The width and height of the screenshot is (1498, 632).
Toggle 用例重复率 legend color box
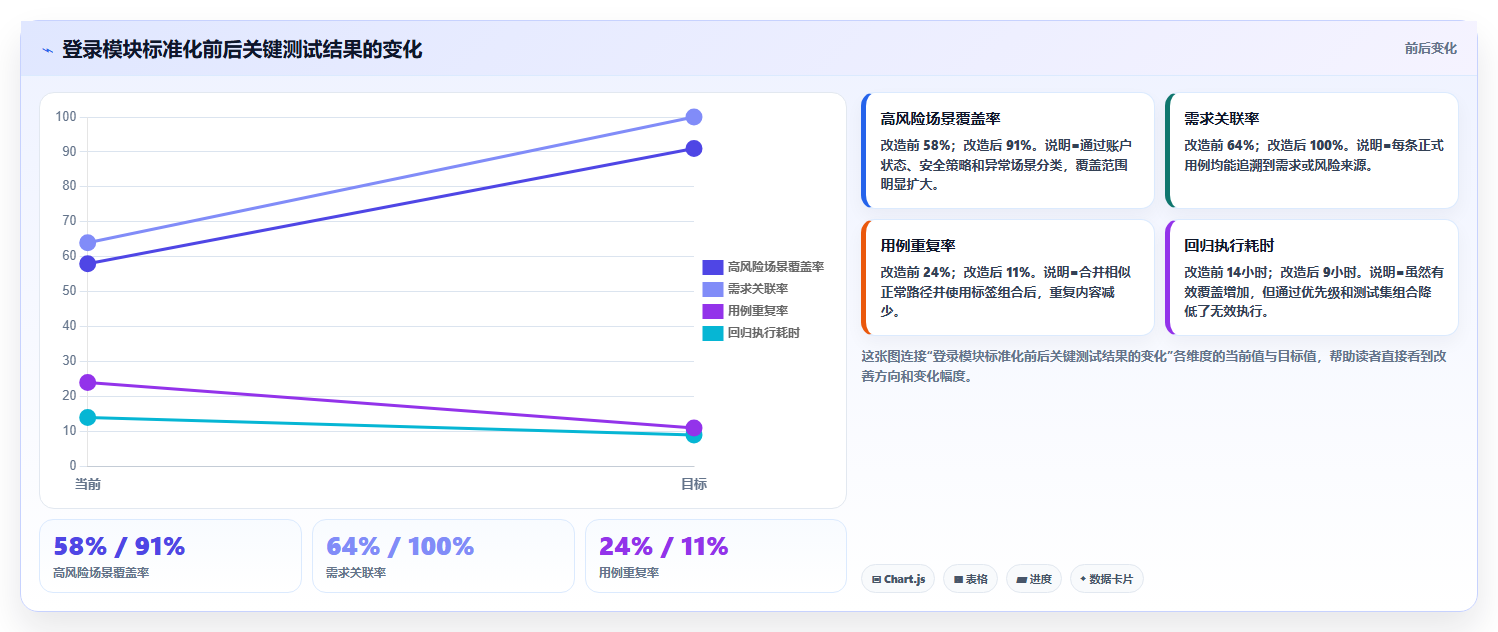712,311
